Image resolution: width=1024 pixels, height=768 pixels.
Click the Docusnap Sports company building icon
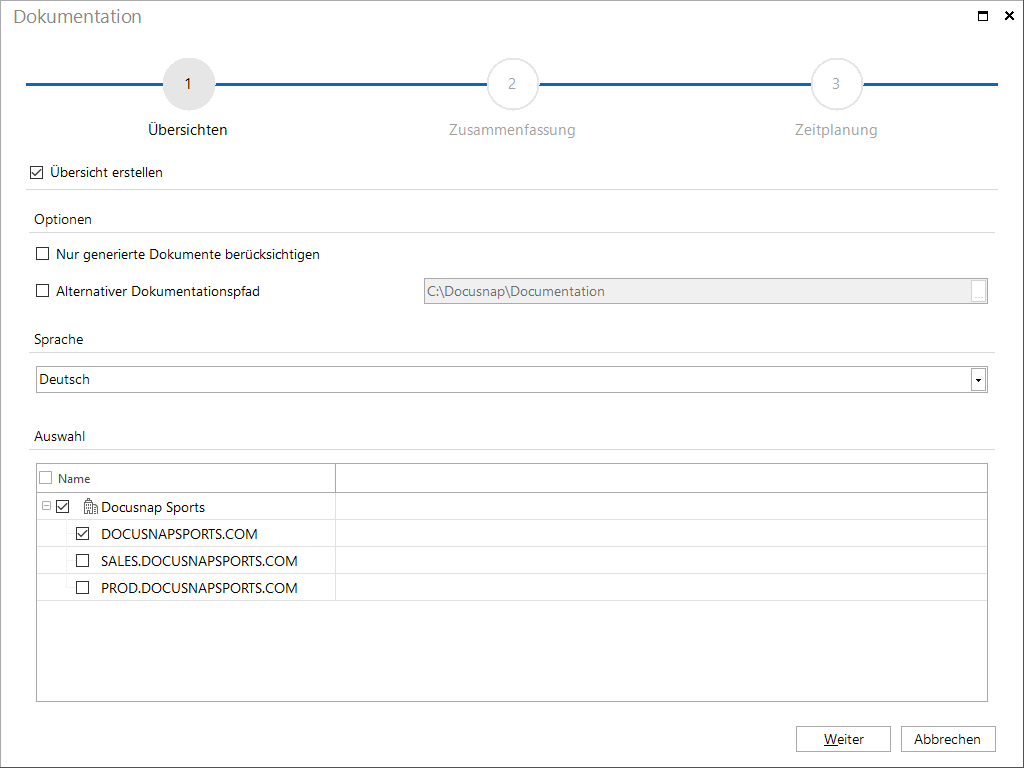pyautogui.click(x=90, y=506)
